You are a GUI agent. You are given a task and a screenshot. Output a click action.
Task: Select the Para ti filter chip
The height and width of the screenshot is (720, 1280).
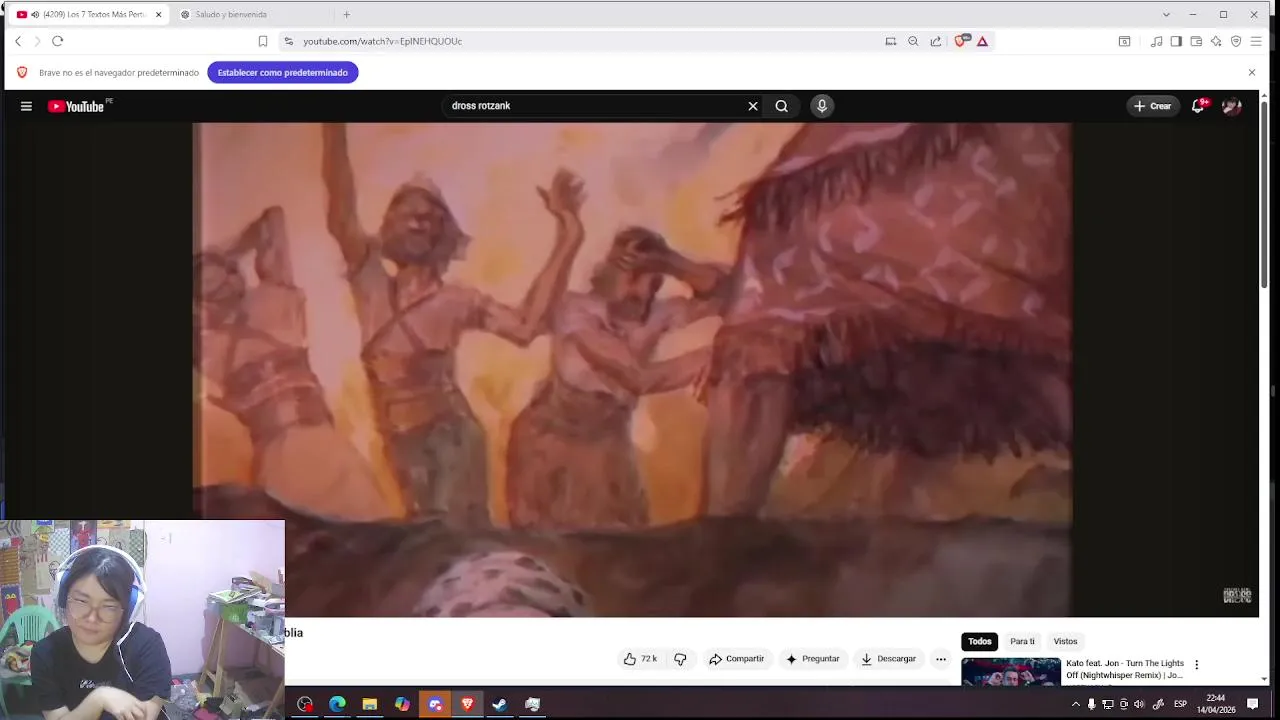(1022, 641)
